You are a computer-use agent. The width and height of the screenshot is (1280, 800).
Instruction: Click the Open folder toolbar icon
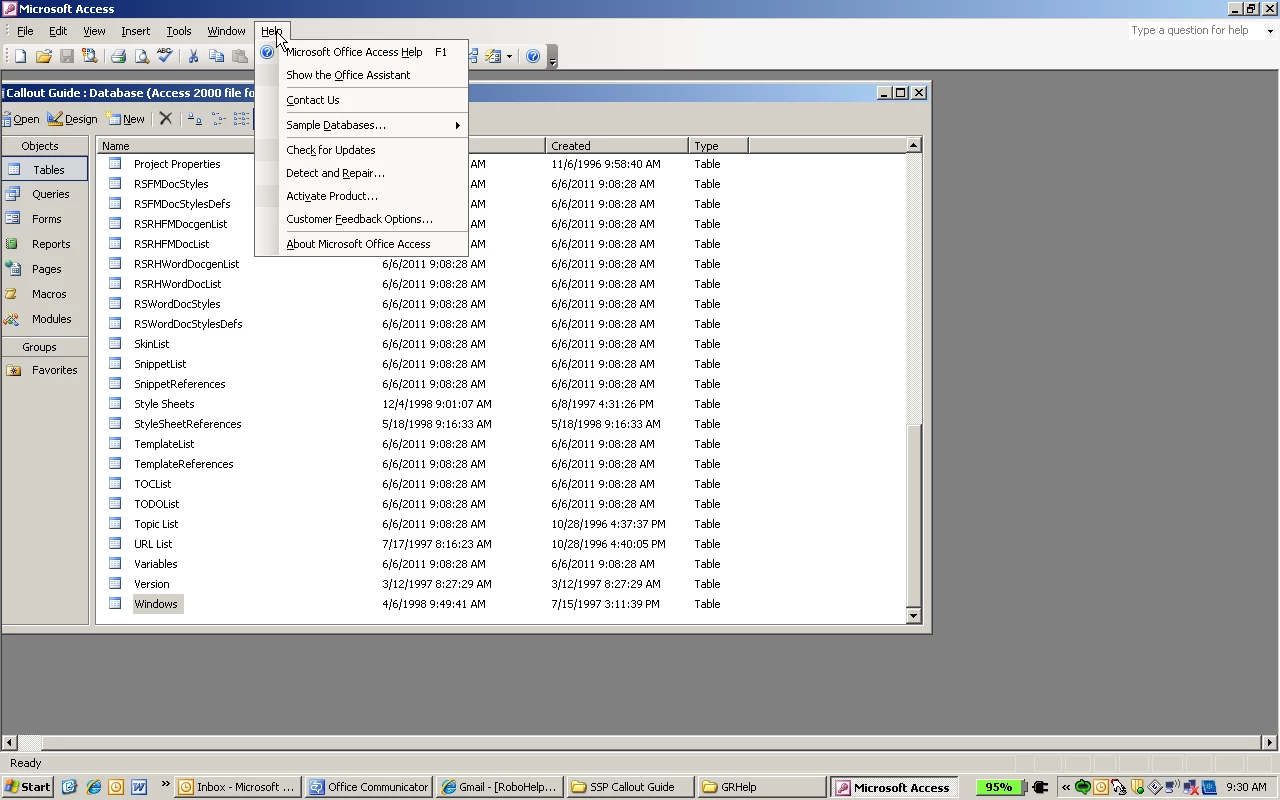(43, 57)
